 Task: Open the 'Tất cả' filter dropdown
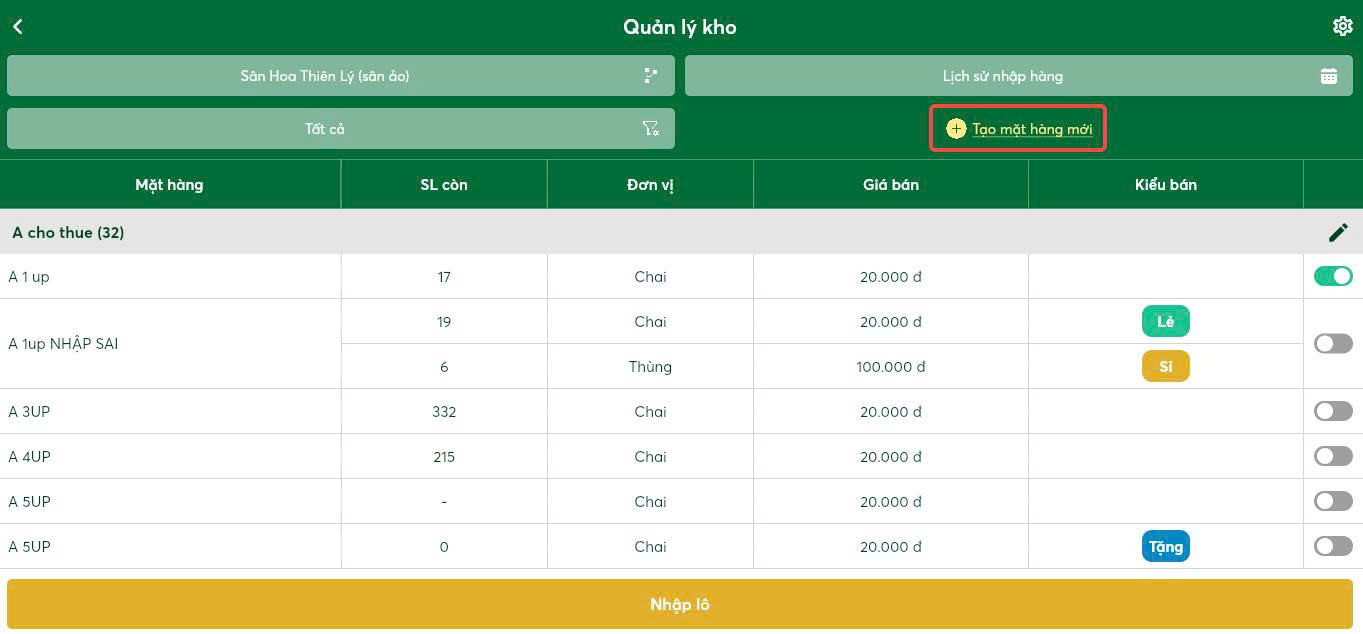341,129
